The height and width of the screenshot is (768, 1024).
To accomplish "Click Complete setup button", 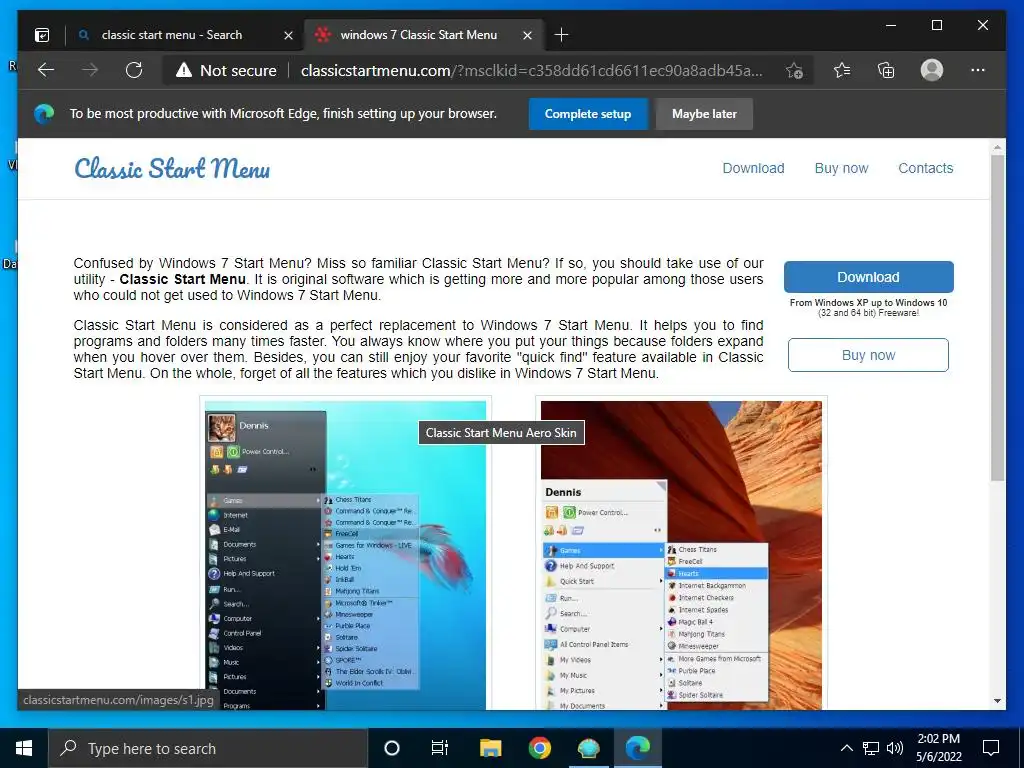I will (x=588, y=114).
